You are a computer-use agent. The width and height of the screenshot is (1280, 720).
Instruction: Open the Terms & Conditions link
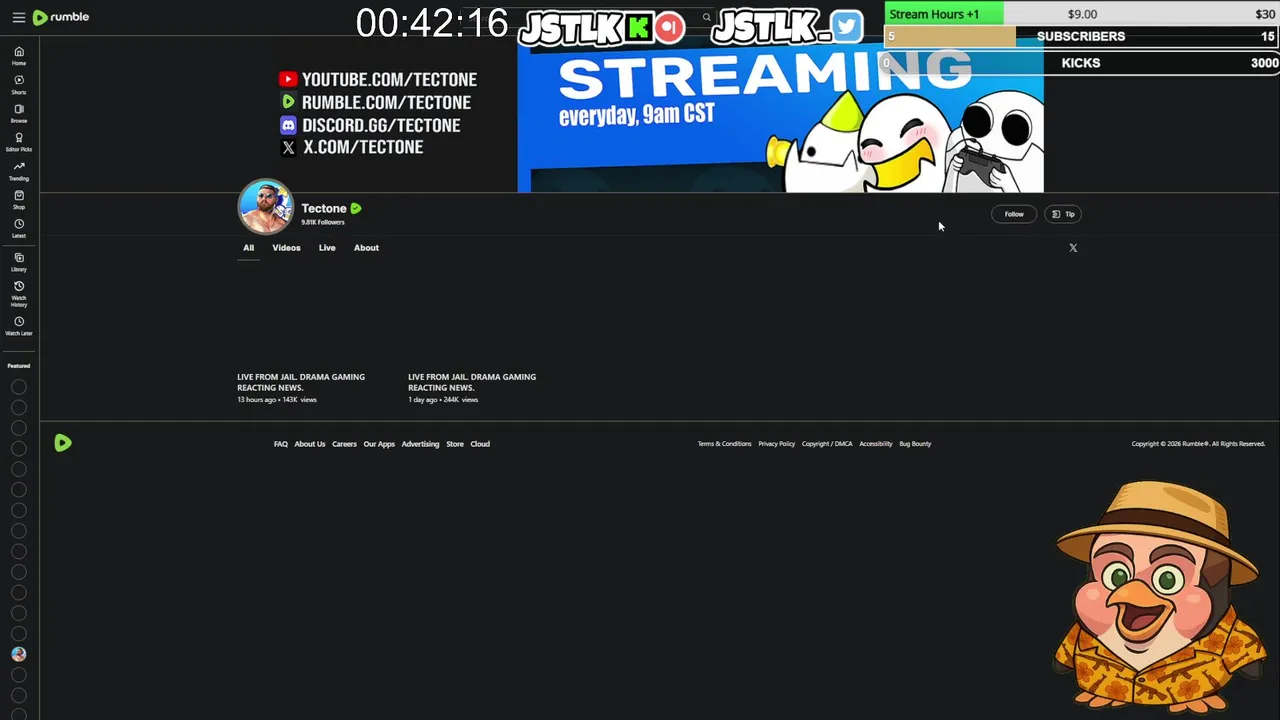tap(724, 444)
